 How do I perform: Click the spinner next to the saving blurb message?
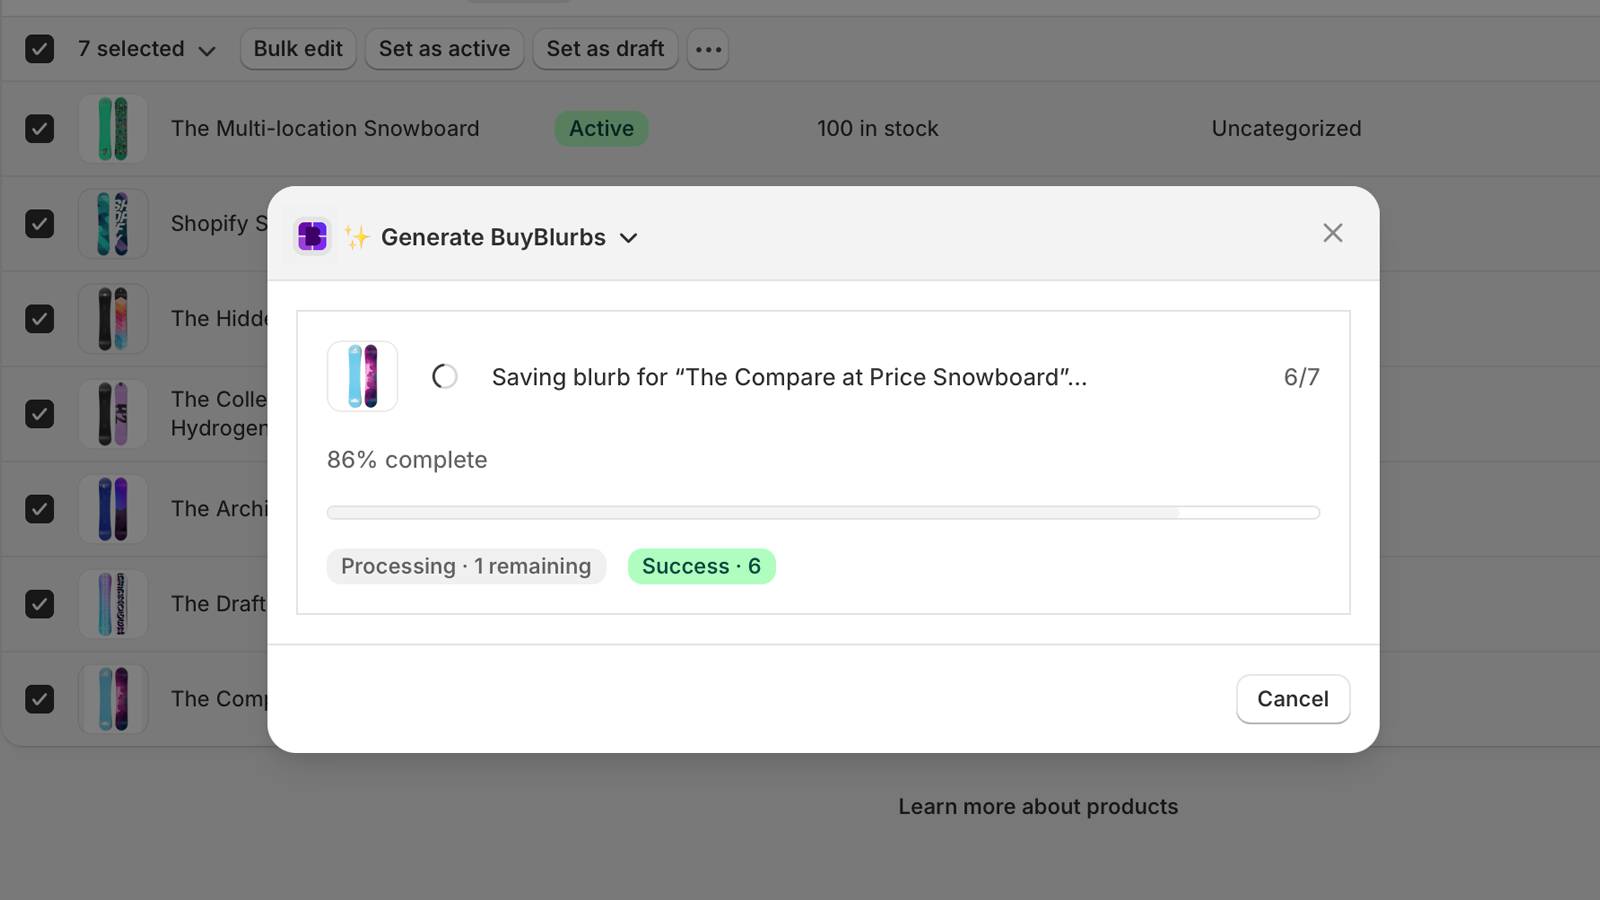(x=444, y=377)
